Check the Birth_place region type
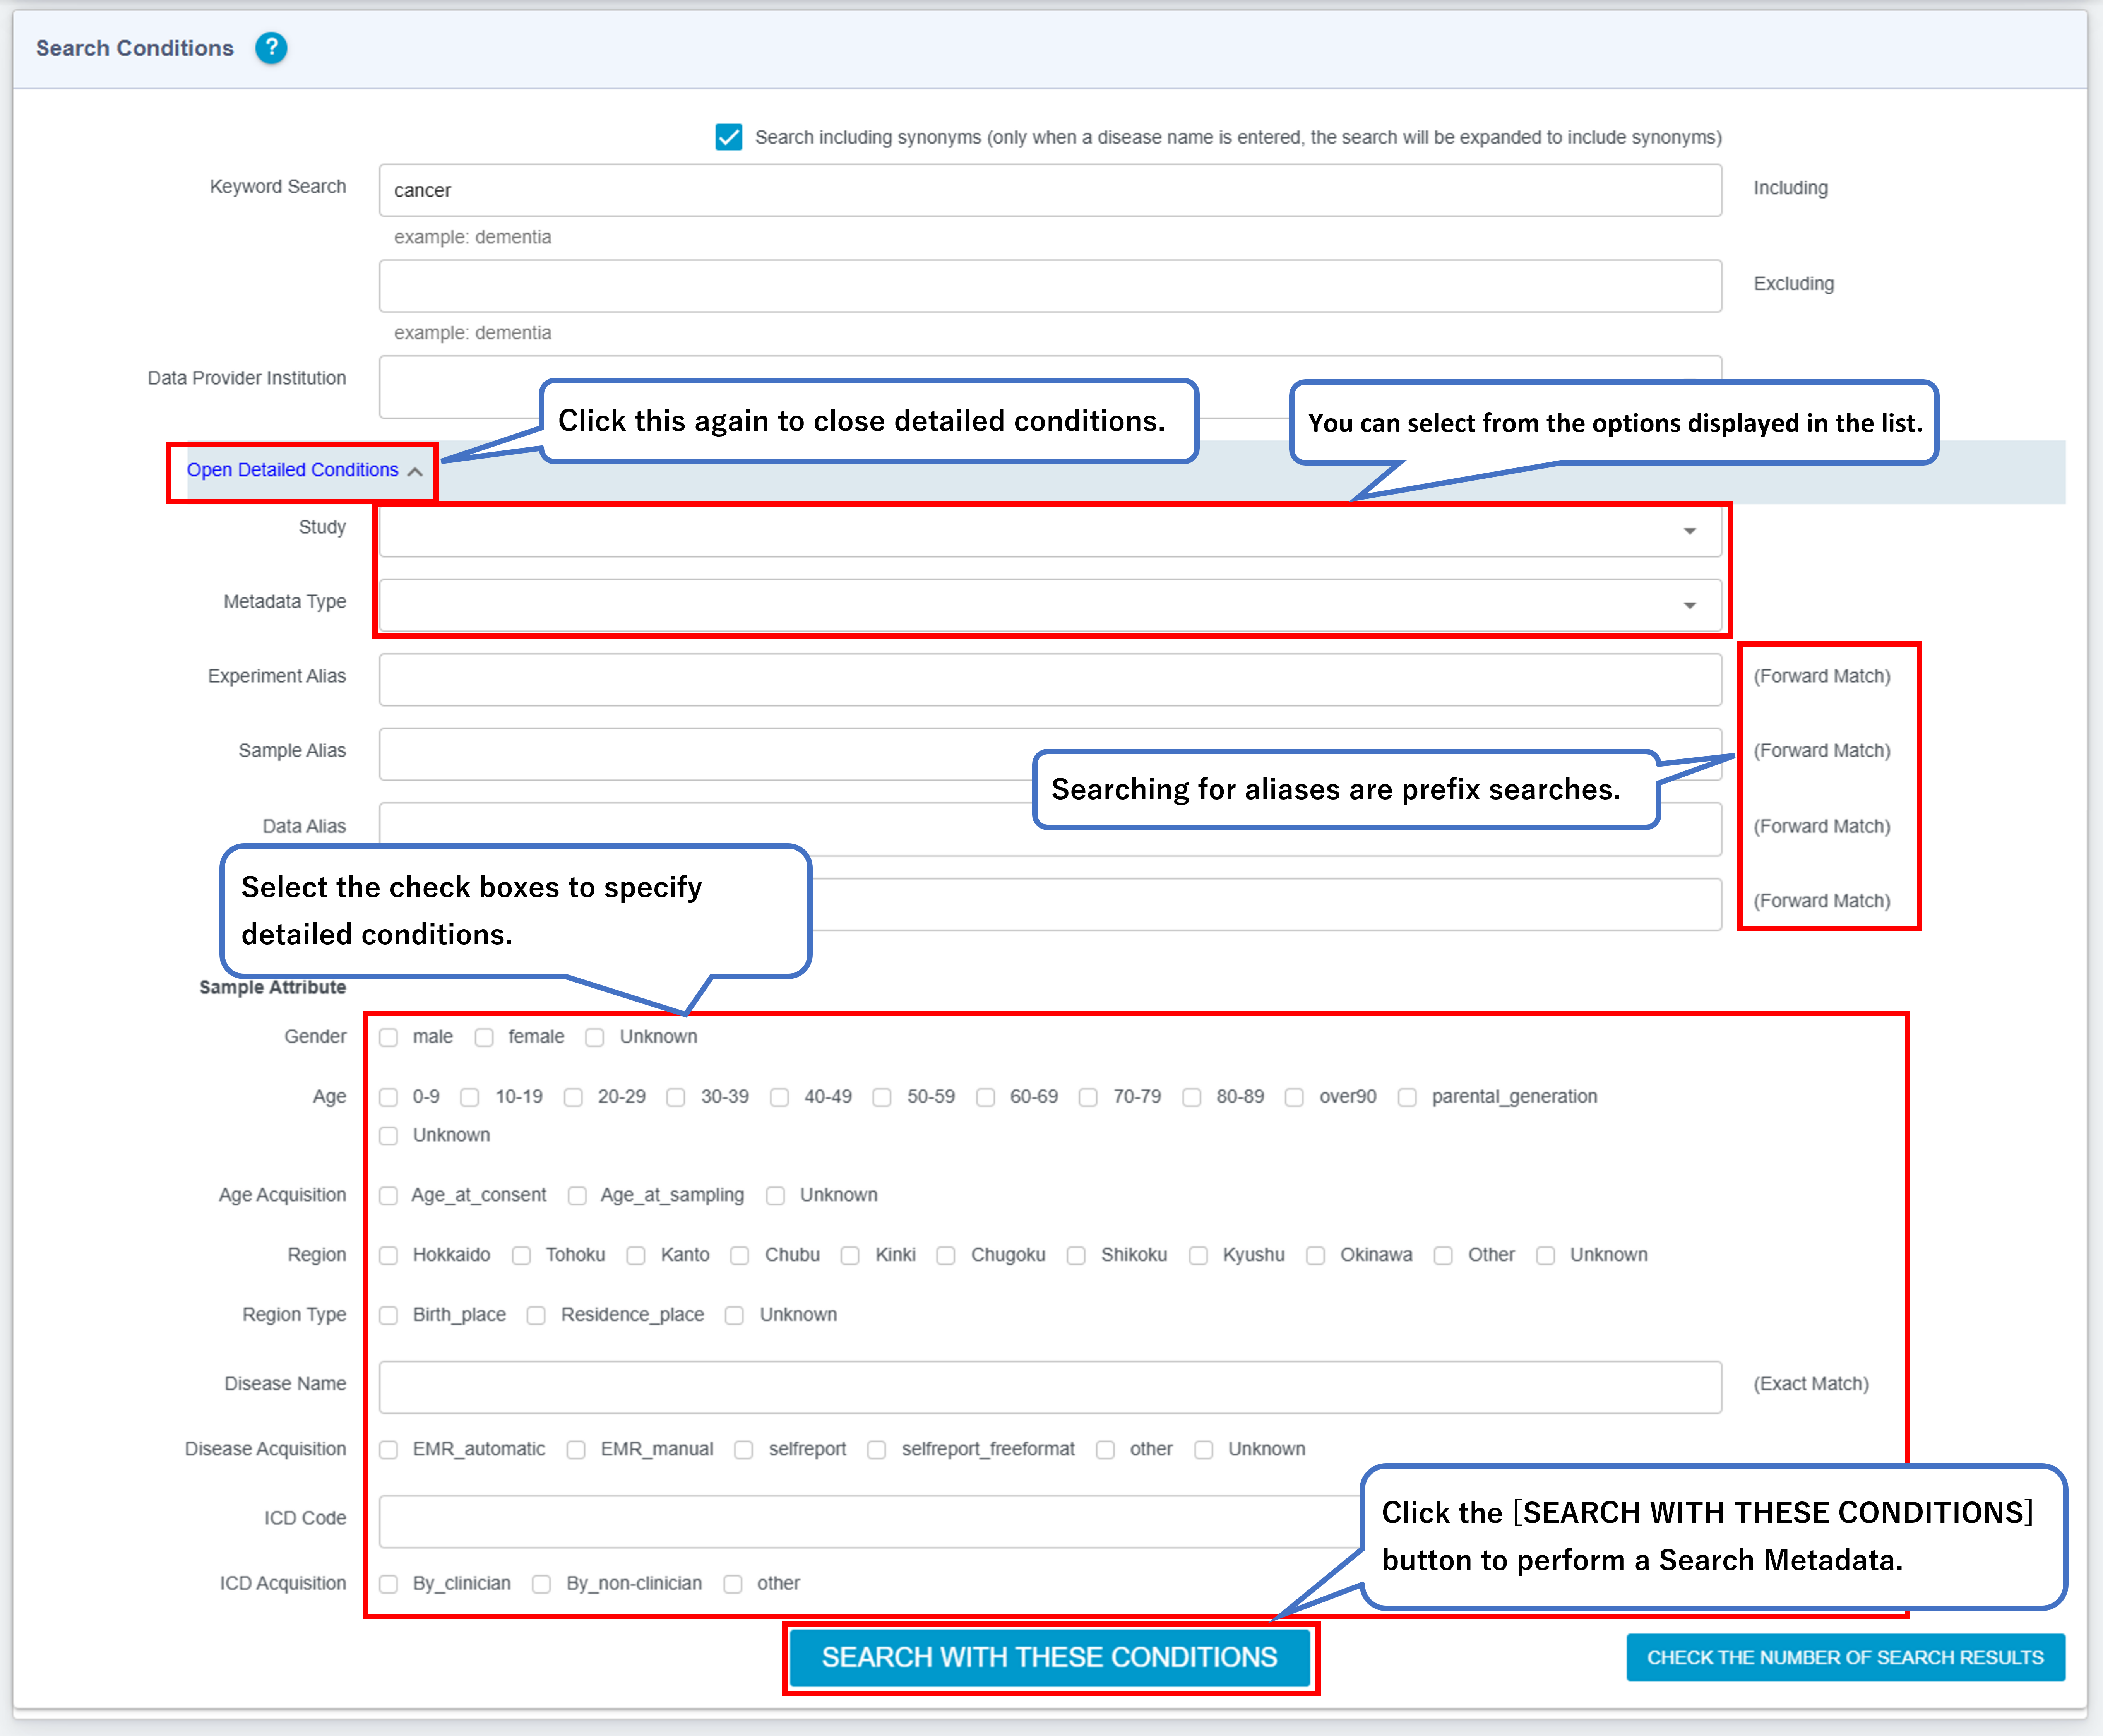The image size is (2103, 1736). (x=389, y=1316)
